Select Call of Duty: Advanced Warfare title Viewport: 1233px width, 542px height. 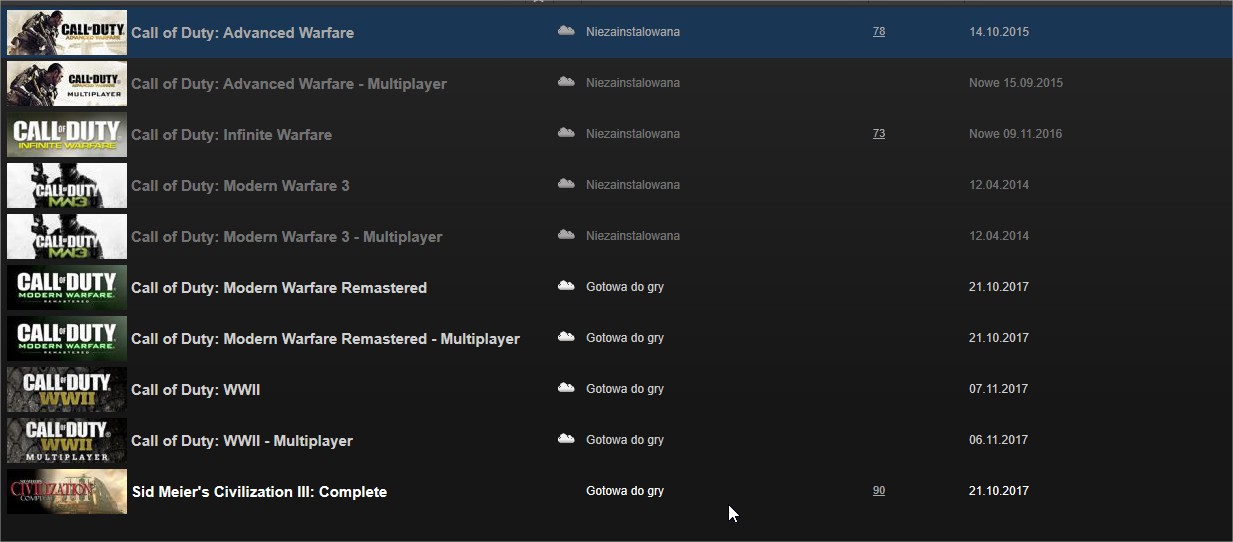point(243,33)
